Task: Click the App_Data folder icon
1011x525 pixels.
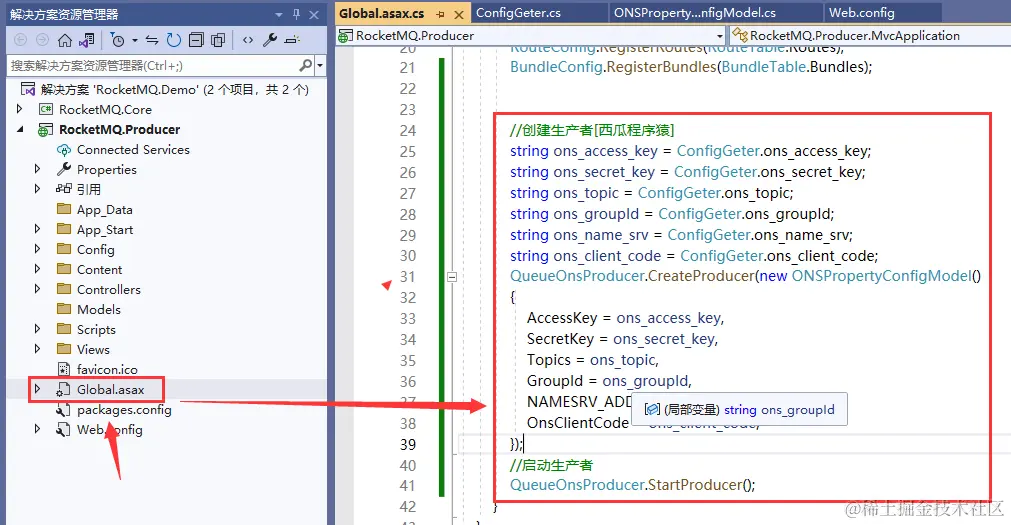Action: point(64,209)
